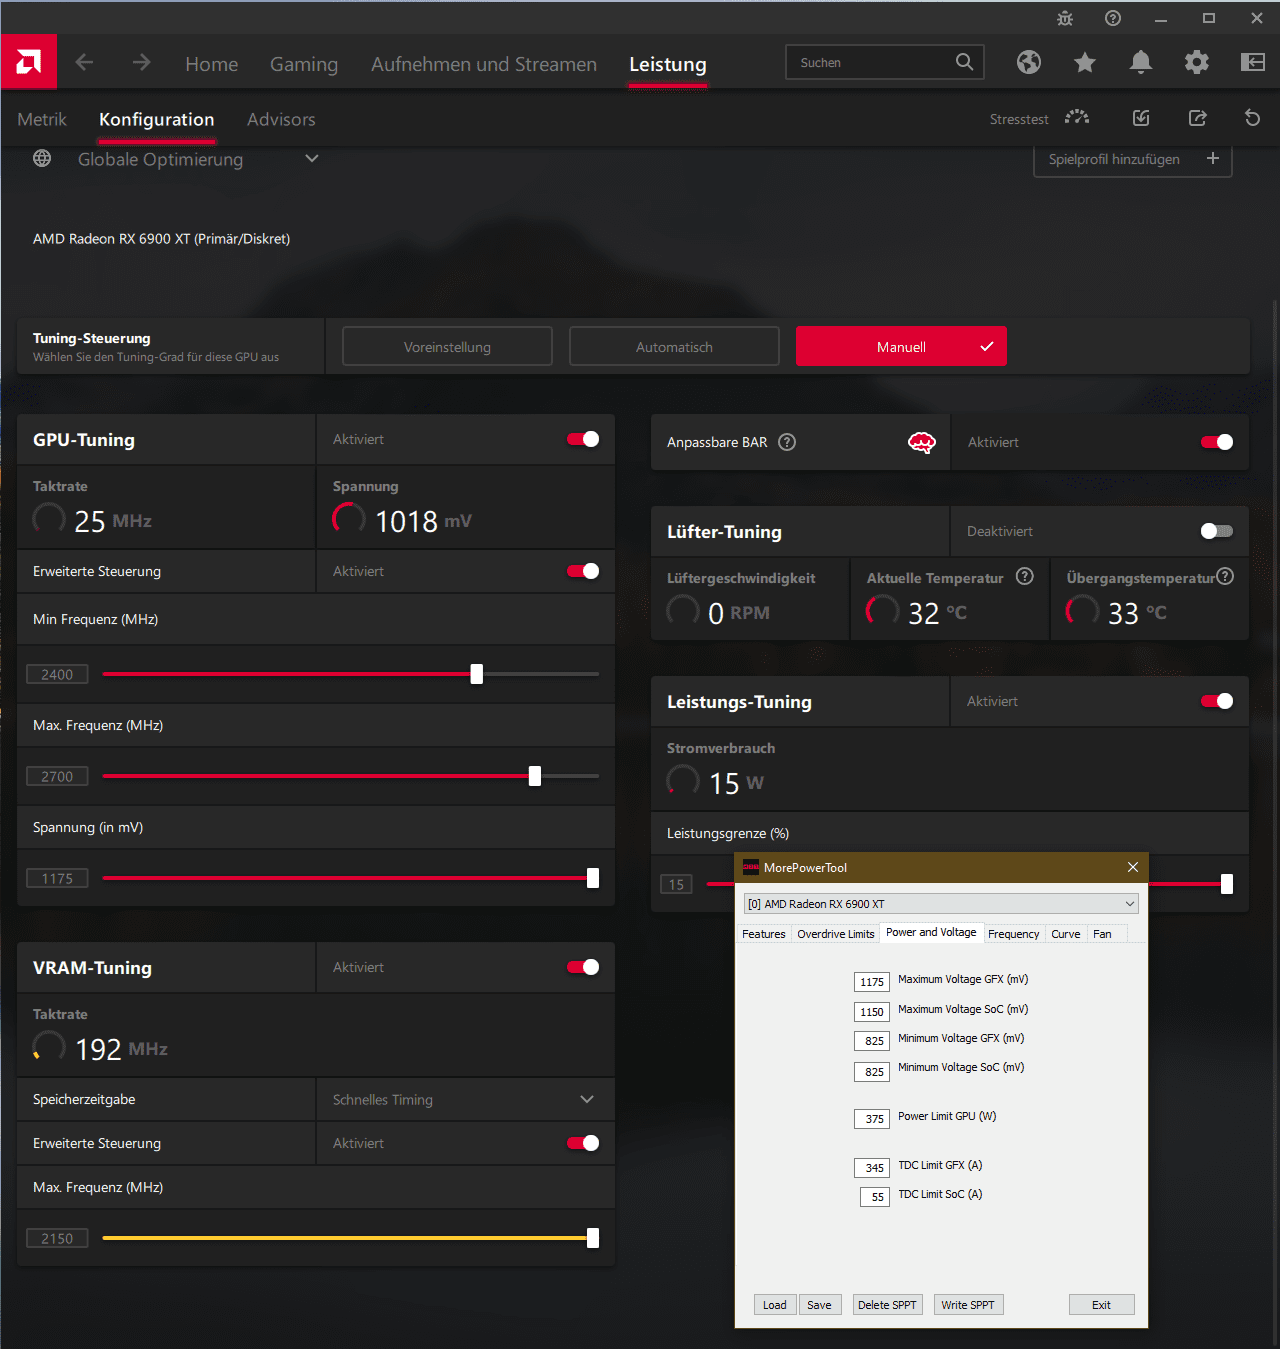
Task: Click the plus icon in Spielprofil hinzufügen
Action: 1213,158
